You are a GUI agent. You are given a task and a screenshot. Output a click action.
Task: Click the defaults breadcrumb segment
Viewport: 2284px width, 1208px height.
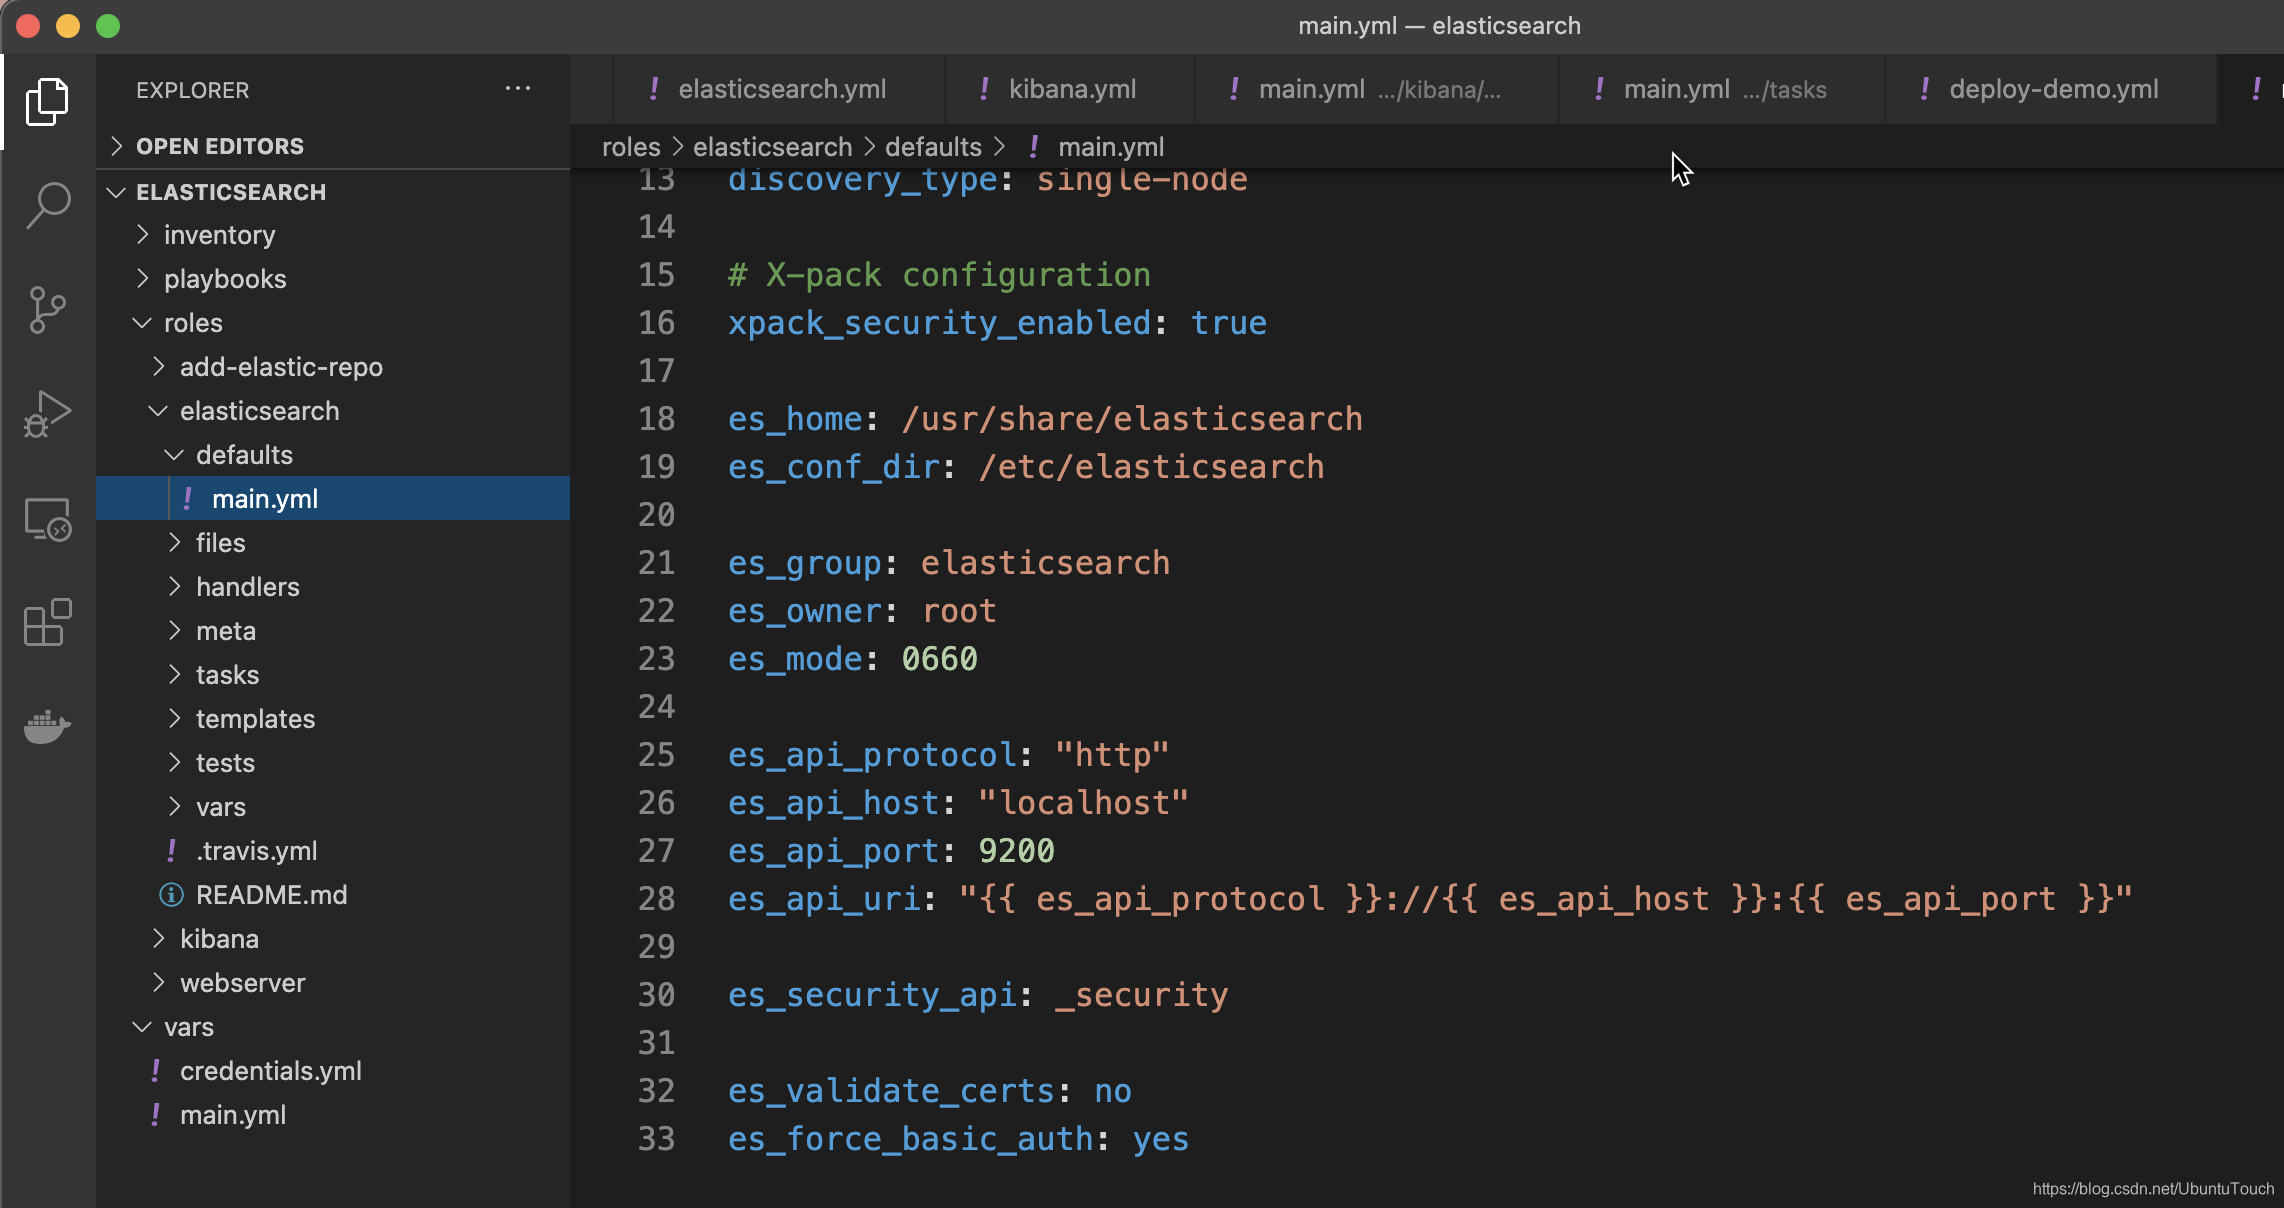(933, 147)
